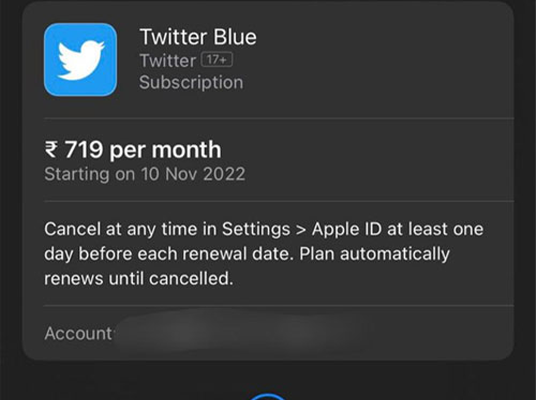The height and width of the screenshot is (400, 536).
Task: Tap the 'Apple ID' text
Action: (346, 229)
